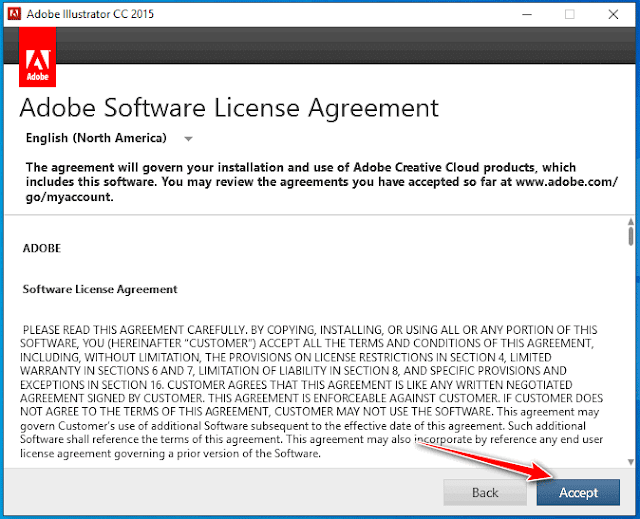Click the Back button
This screenshot has height=519, width=640.
485,492
